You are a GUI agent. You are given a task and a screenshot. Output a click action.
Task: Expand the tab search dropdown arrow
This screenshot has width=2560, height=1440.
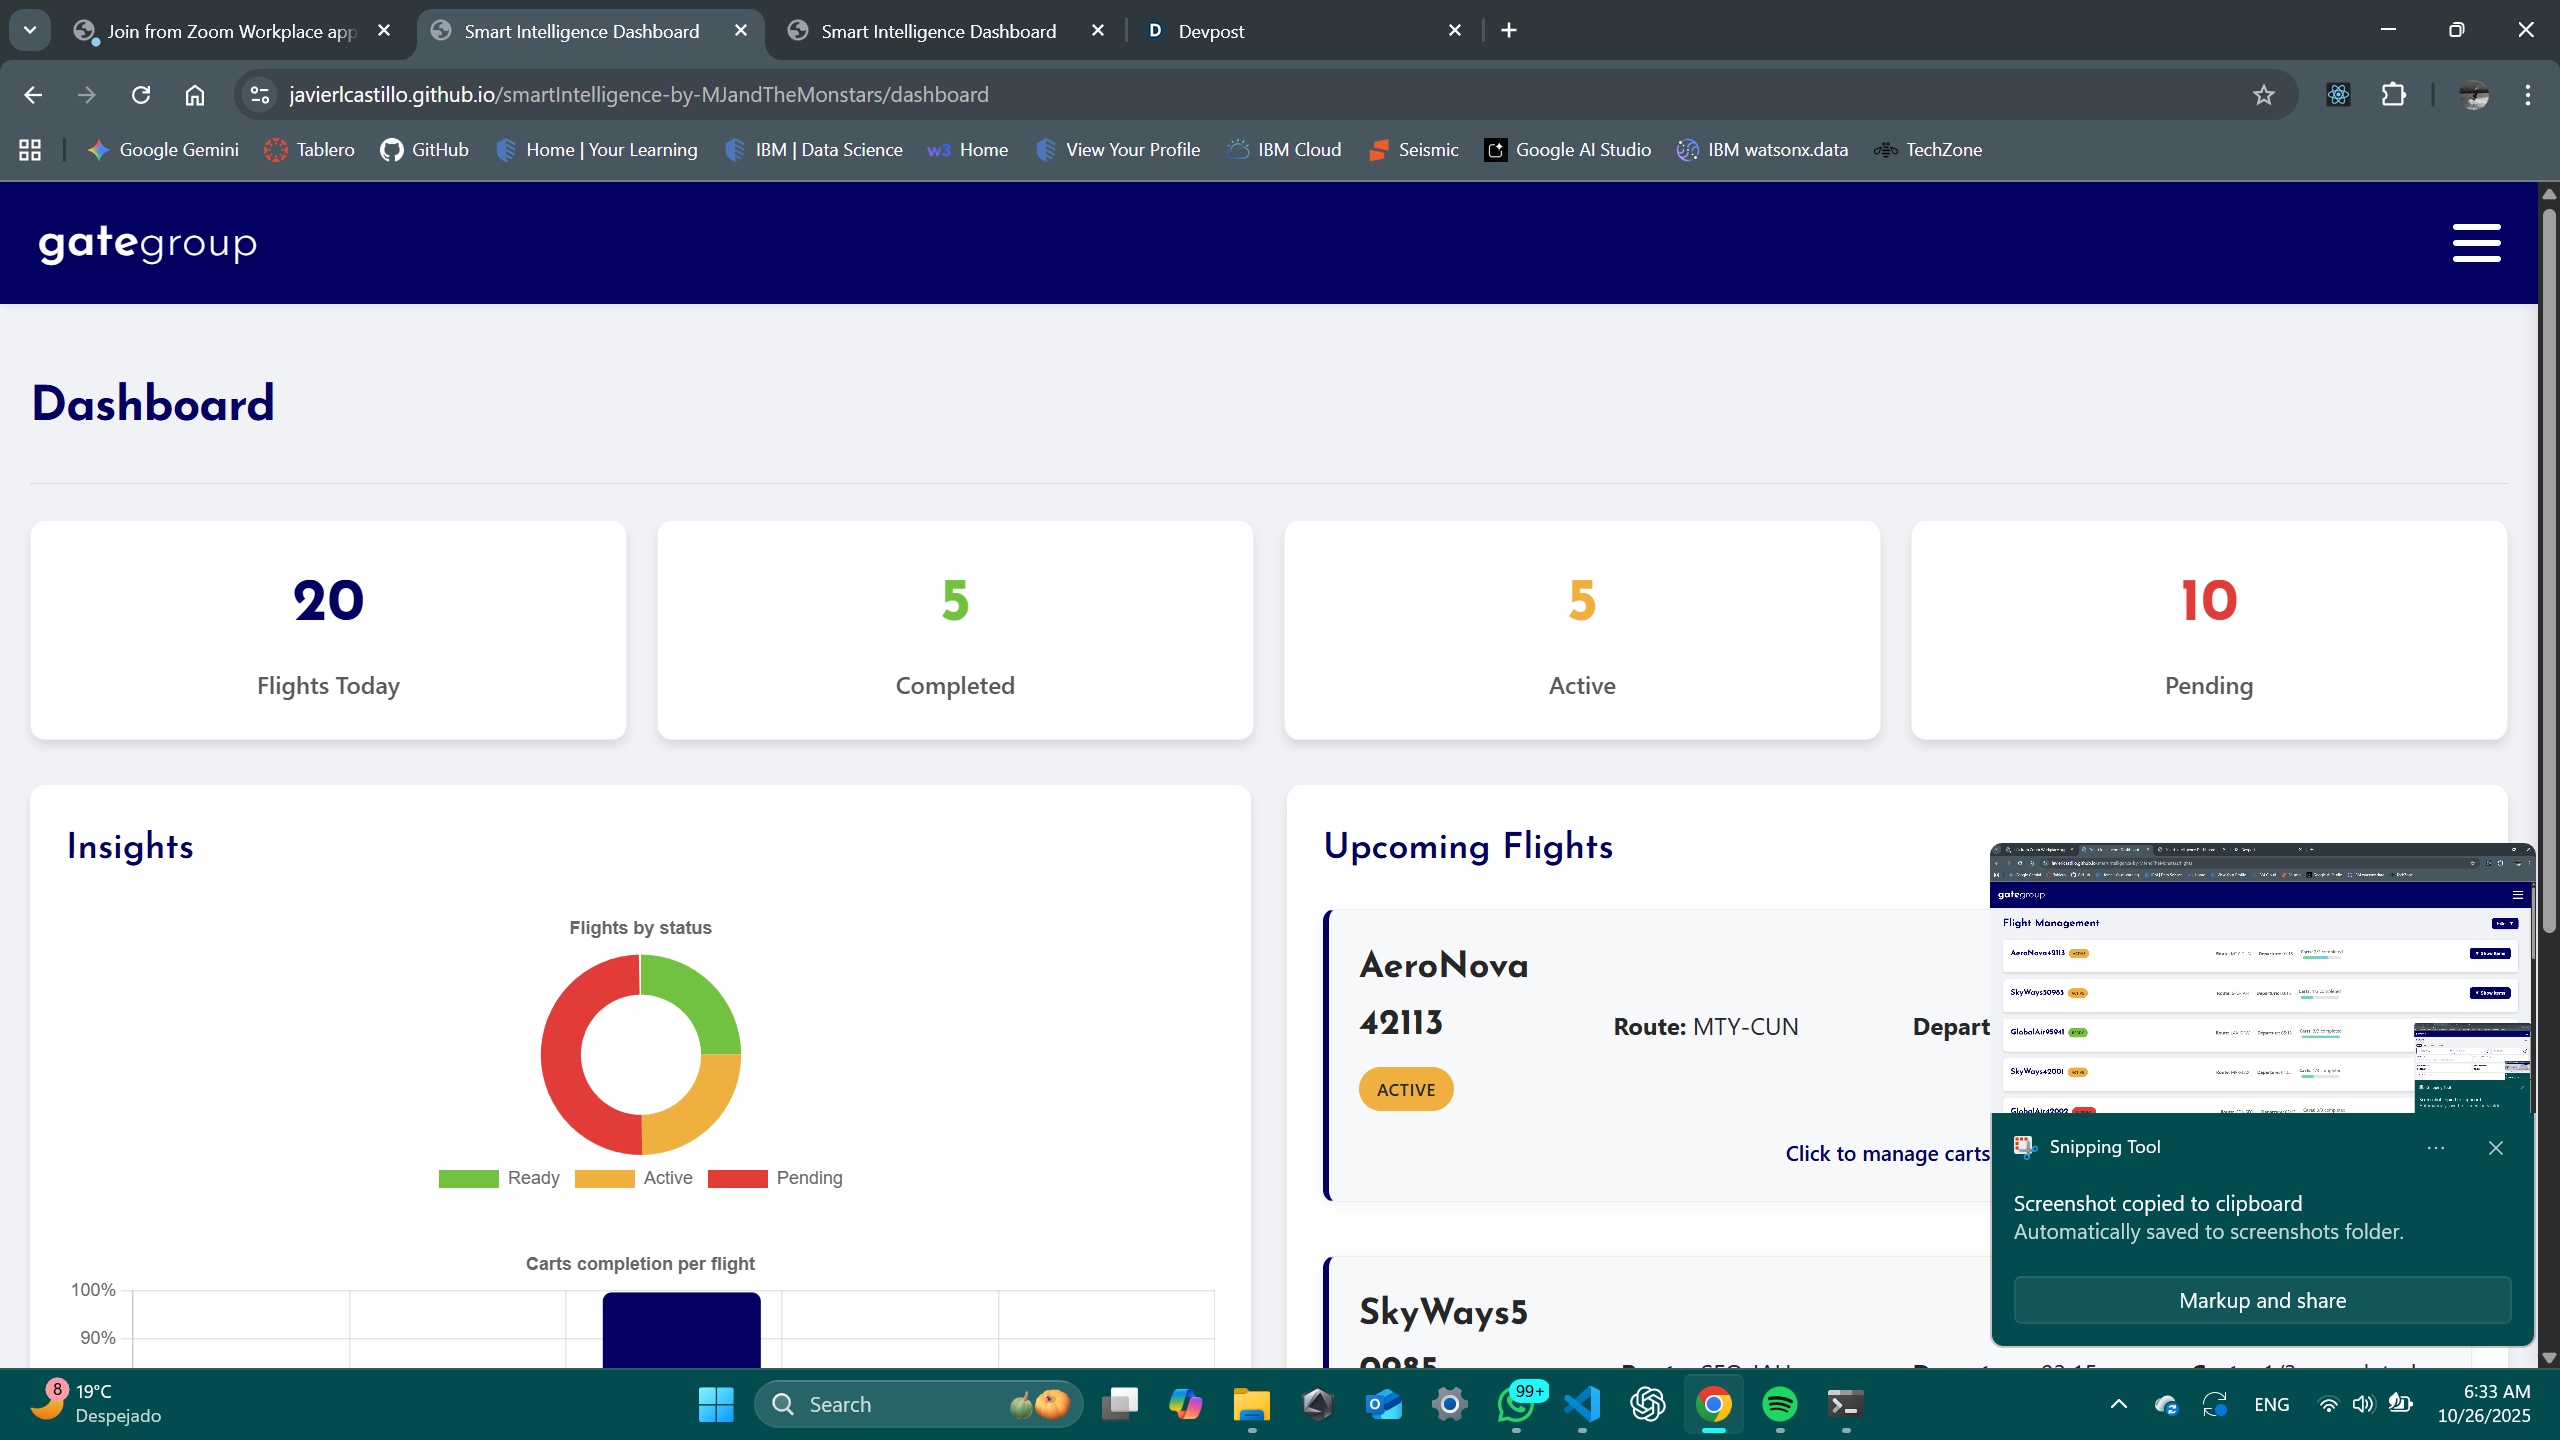pos(30,30)
